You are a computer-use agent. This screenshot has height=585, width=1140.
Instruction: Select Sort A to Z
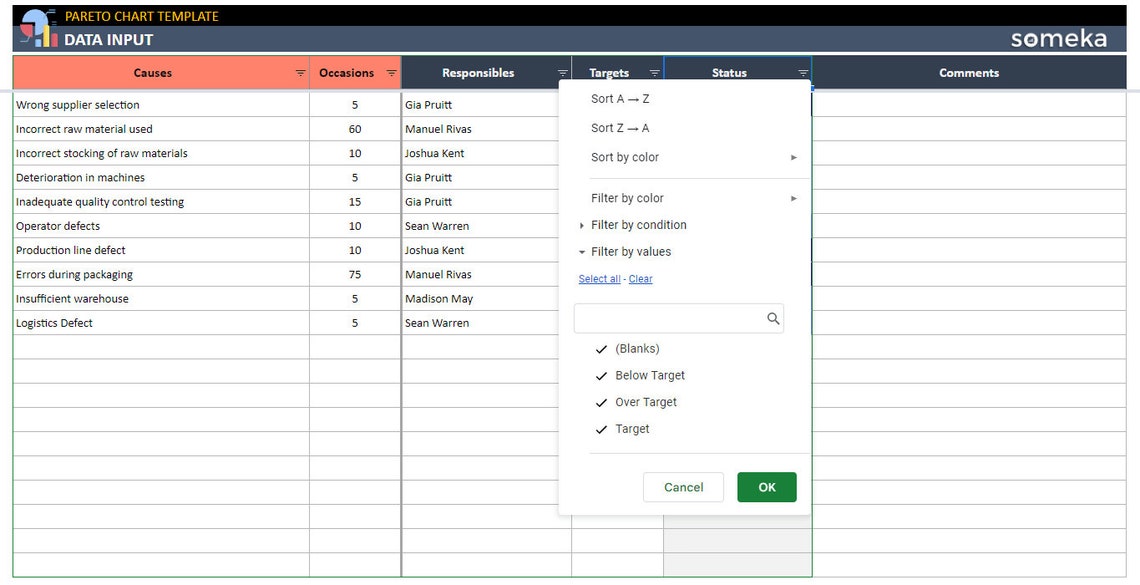[x=621, y=98]
